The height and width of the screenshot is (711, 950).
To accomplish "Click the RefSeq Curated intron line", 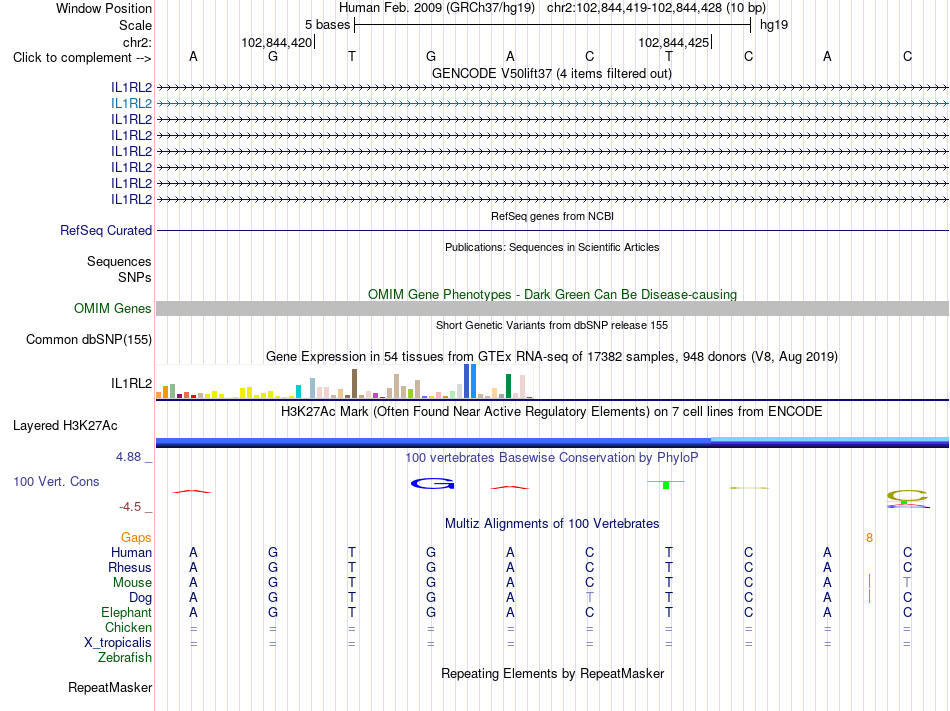I will pyautogui.click(x=552, y=231).
